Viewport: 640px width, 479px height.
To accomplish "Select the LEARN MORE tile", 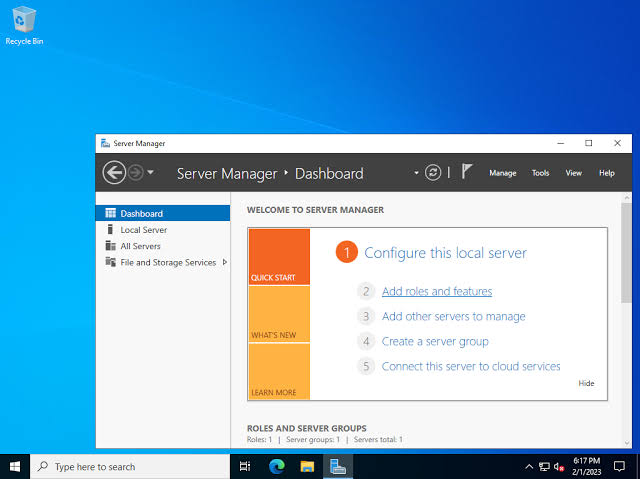I will (279, 371).
